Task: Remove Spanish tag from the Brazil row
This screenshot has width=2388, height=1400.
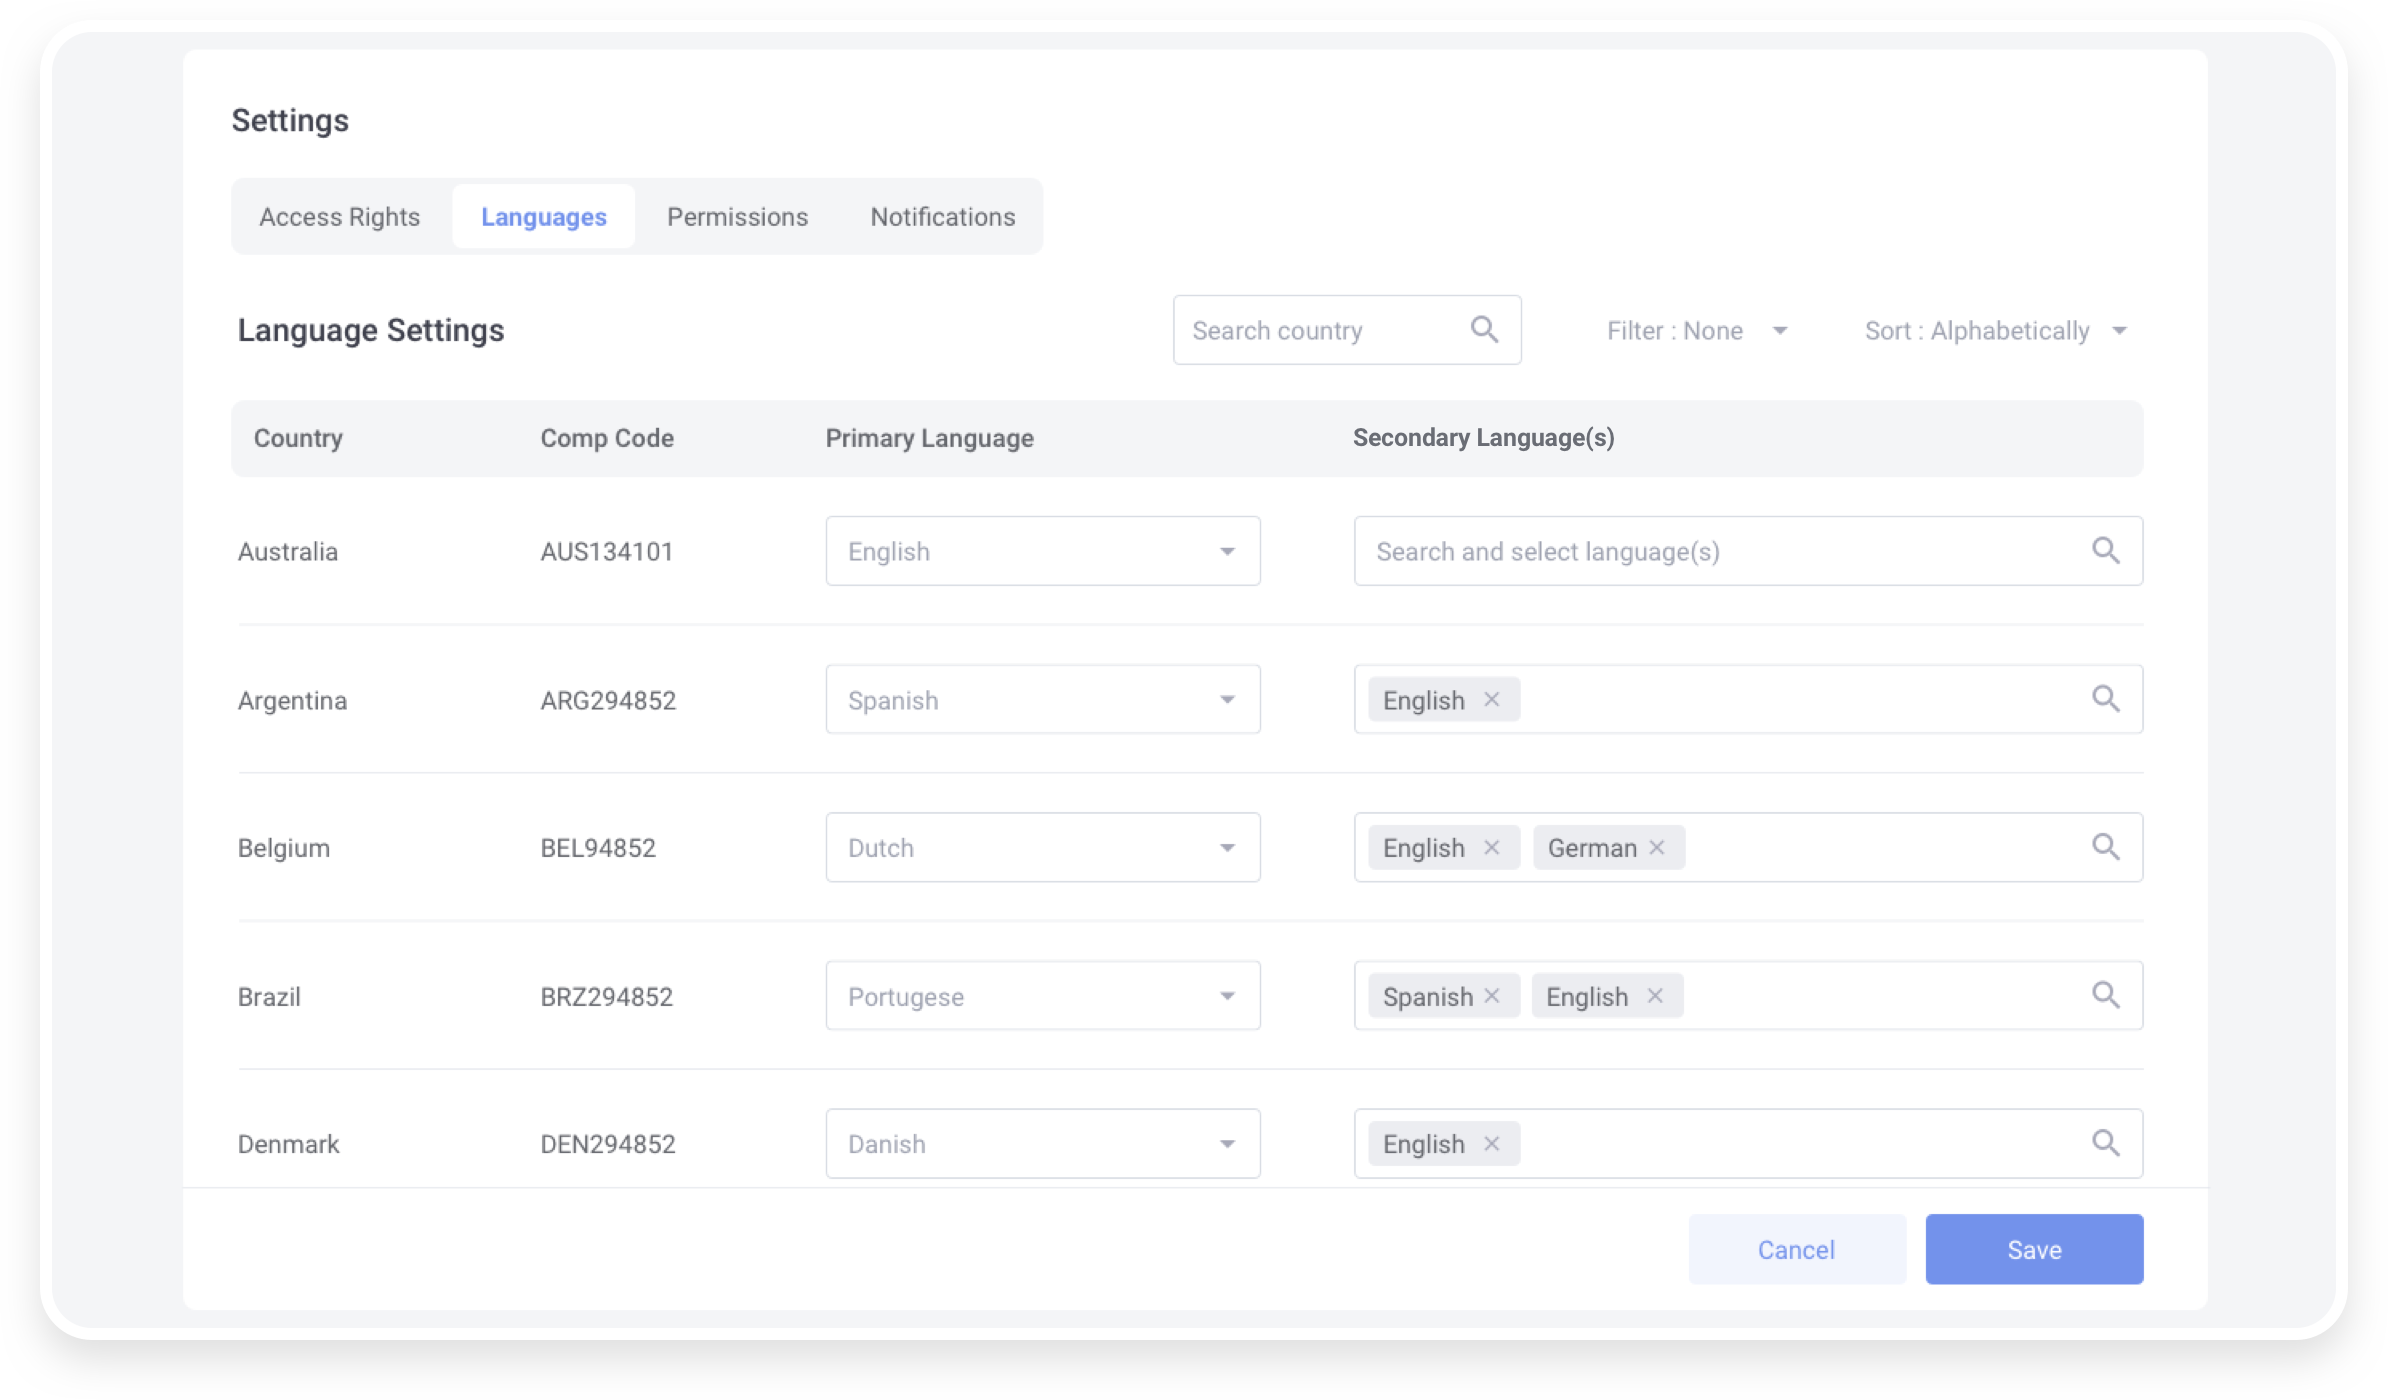Action: pyautogui.click(x=1492, y=996)
